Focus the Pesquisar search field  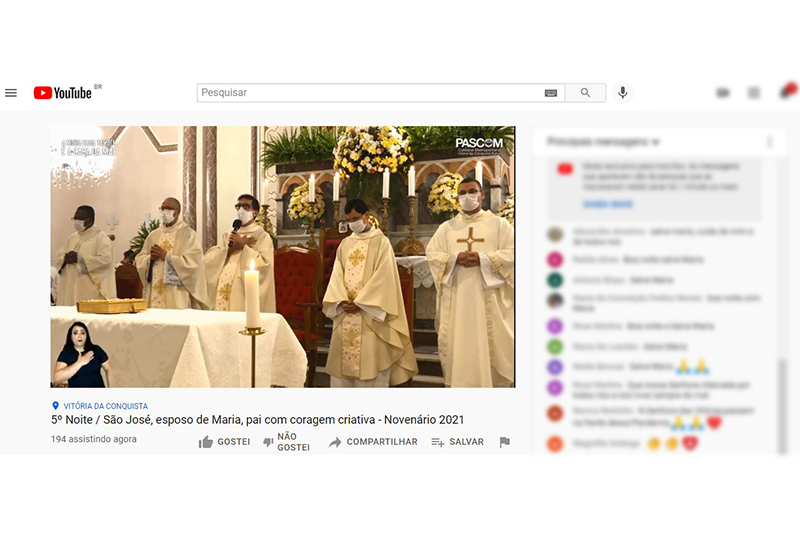point(370,93)
